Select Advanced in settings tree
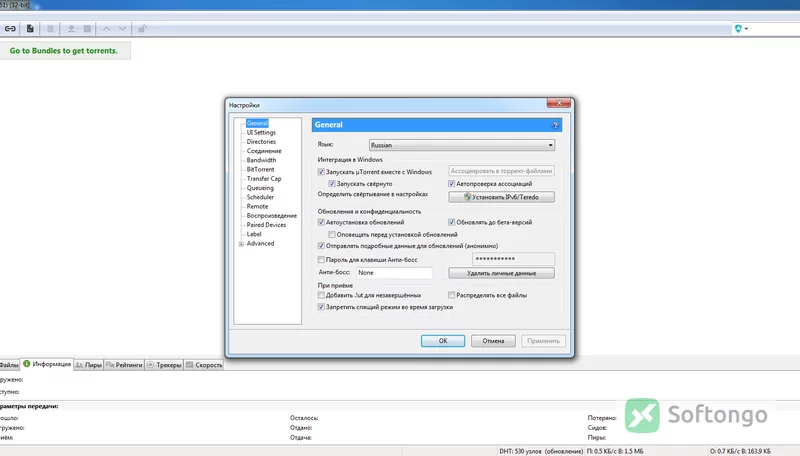Screen dimensions: 800x456 [x=260, y=243]
